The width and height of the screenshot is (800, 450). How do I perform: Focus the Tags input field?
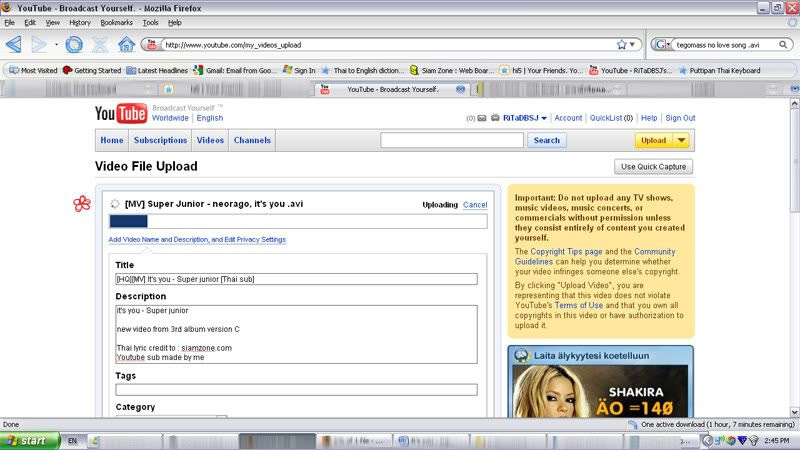click(x=296, y=390)
